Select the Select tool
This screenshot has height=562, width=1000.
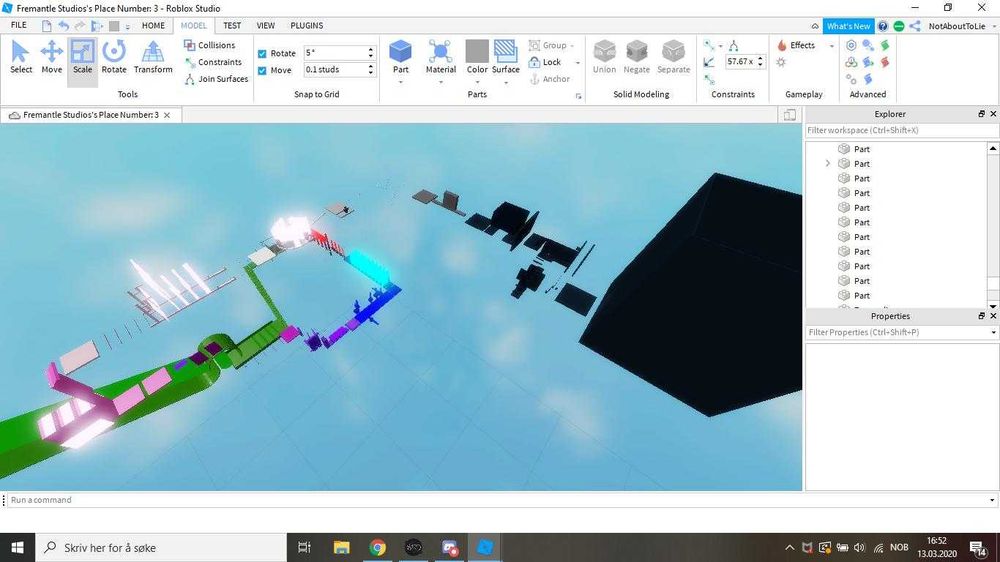(x=20, y=57)
